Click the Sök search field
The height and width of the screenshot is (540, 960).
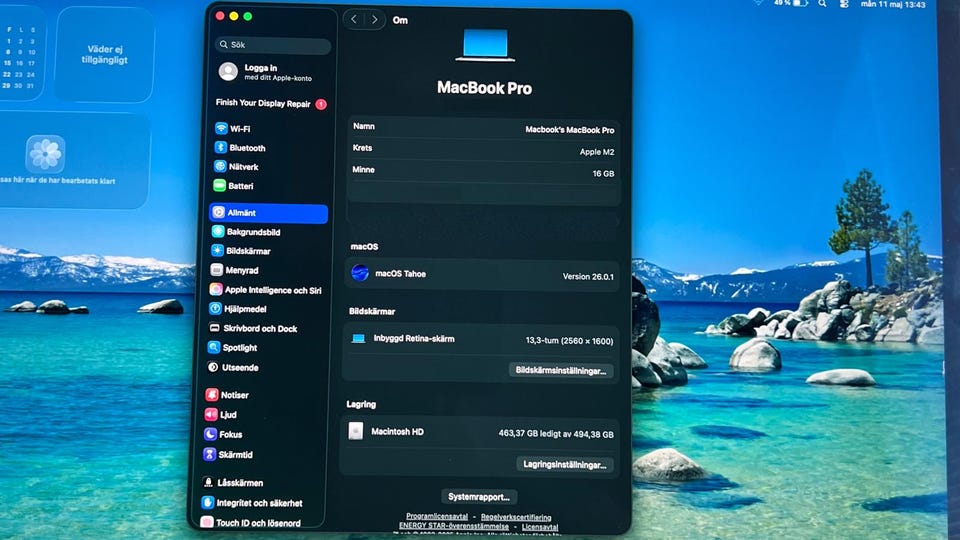point(273,45)
